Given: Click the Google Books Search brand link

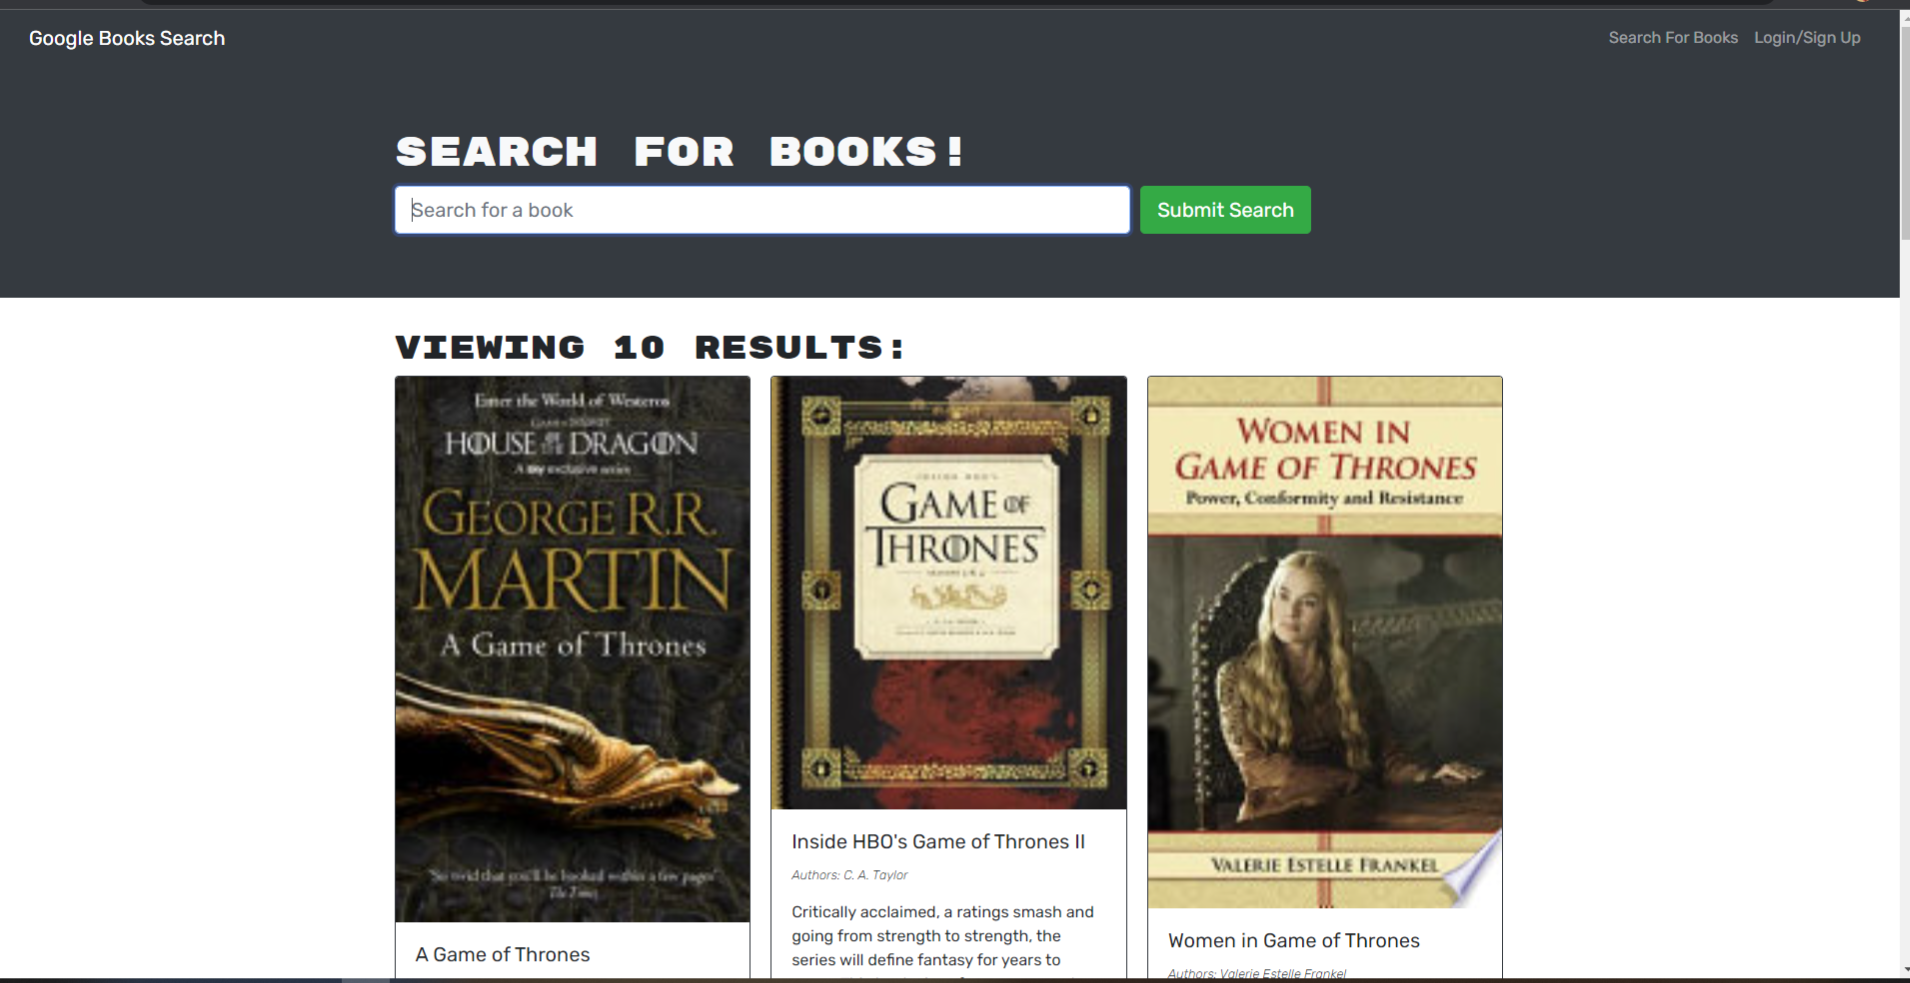Looking at the screenshot, I should click(127, 38).
